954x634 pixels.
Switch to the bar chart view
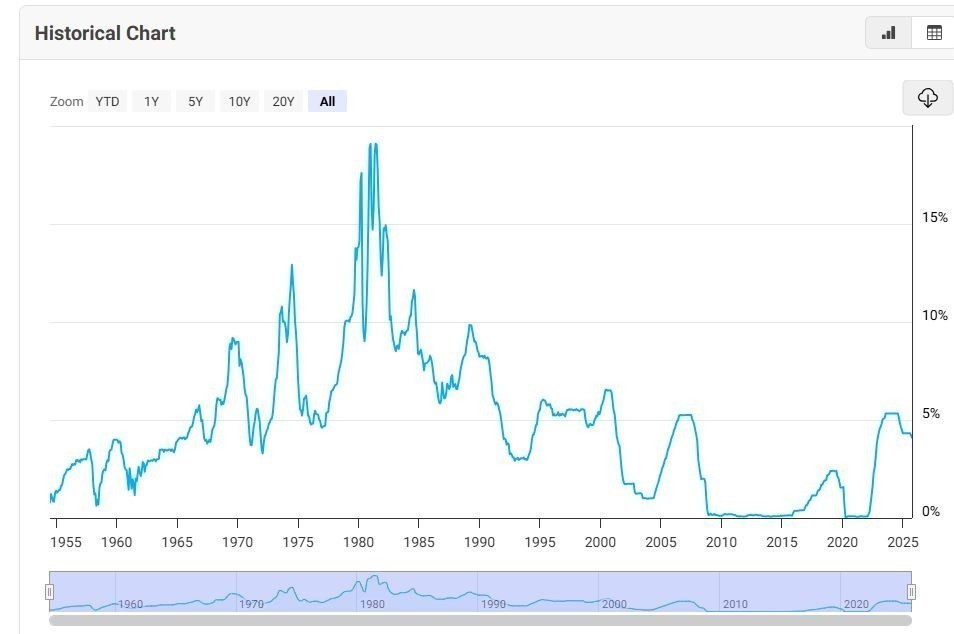[888, 33]
